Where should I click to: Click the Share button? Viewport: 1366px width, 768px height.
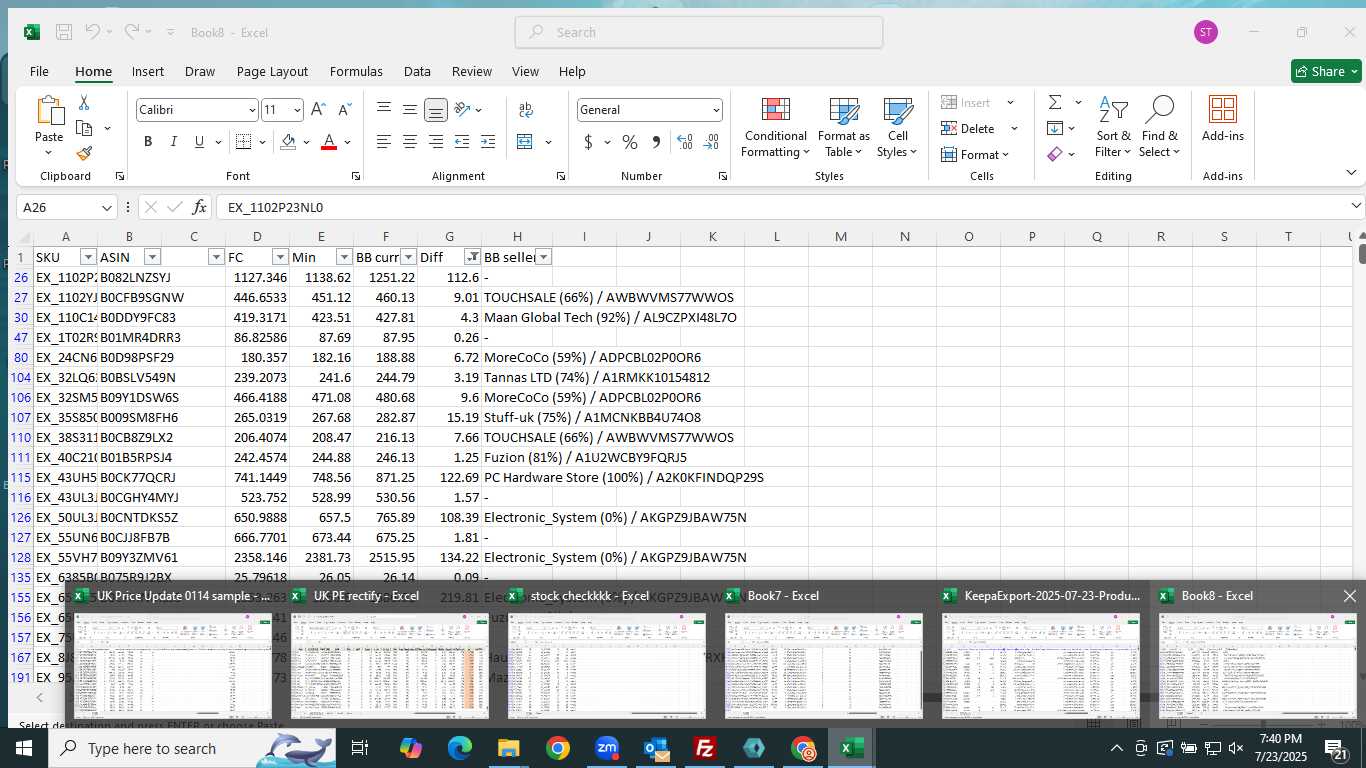[x=1326, y=71]
